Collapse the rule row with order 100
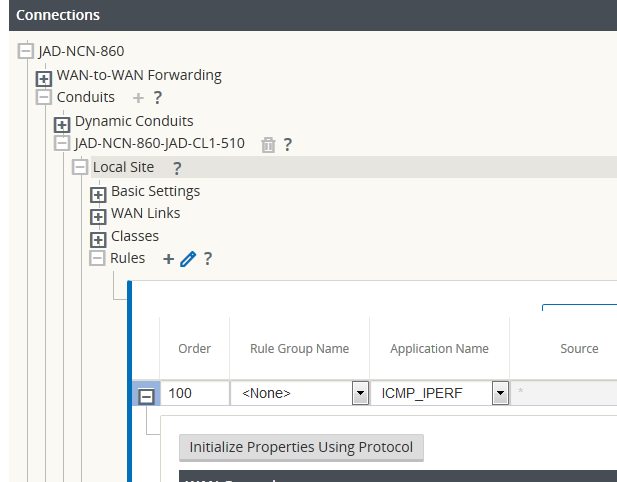 point(146,395)
